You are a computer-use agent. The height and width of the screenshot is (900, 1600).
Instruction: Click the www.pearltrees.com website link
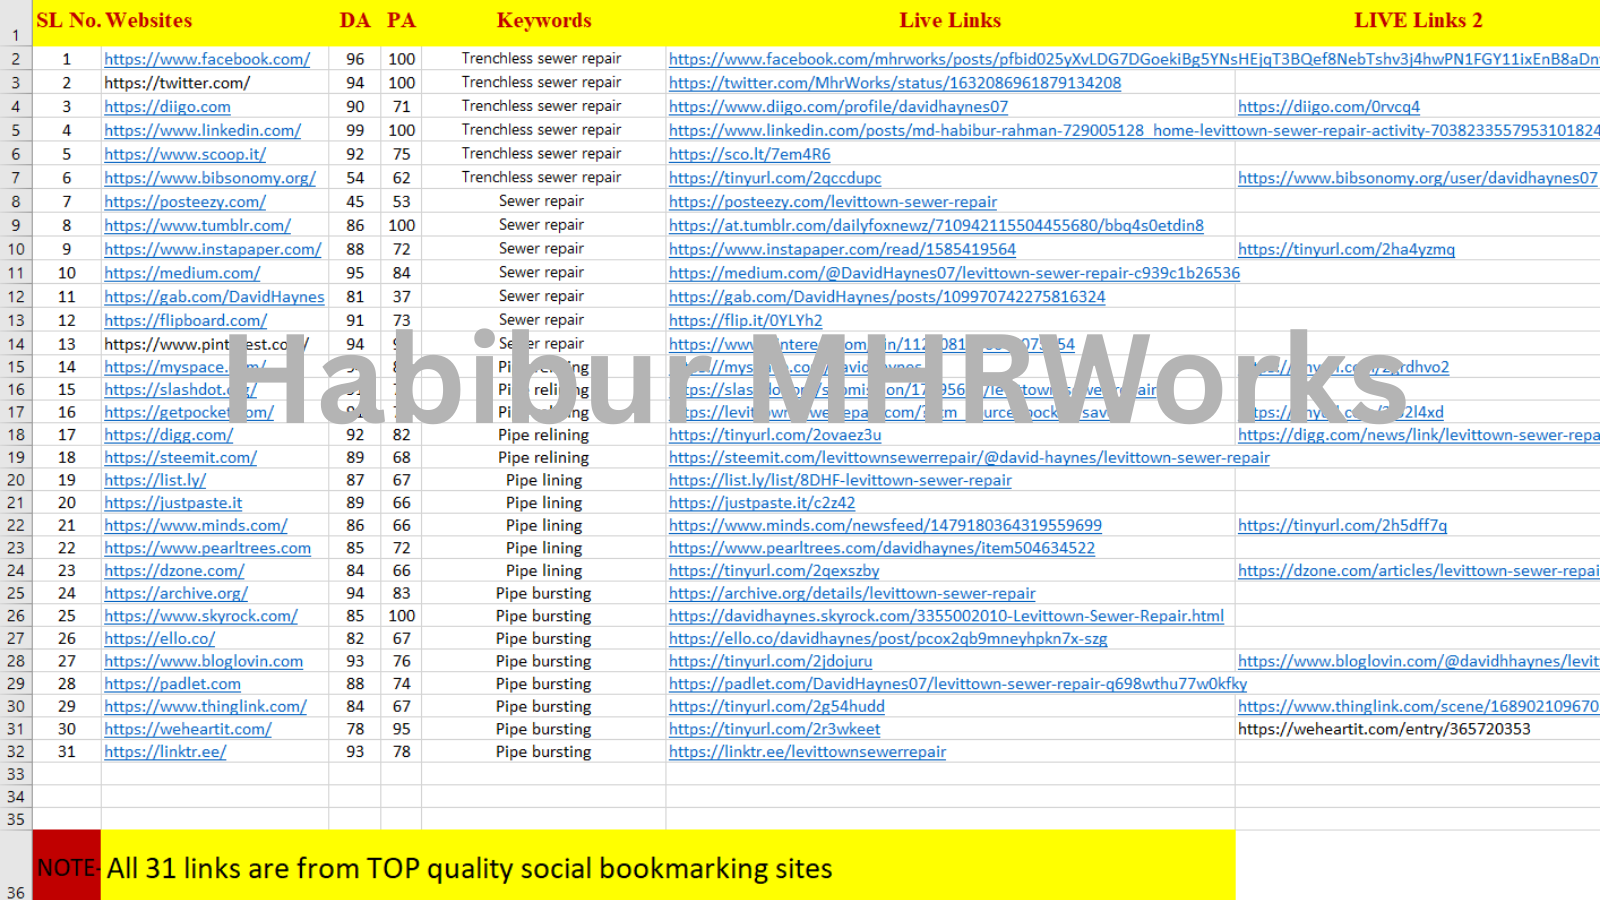tap(207, 548)
